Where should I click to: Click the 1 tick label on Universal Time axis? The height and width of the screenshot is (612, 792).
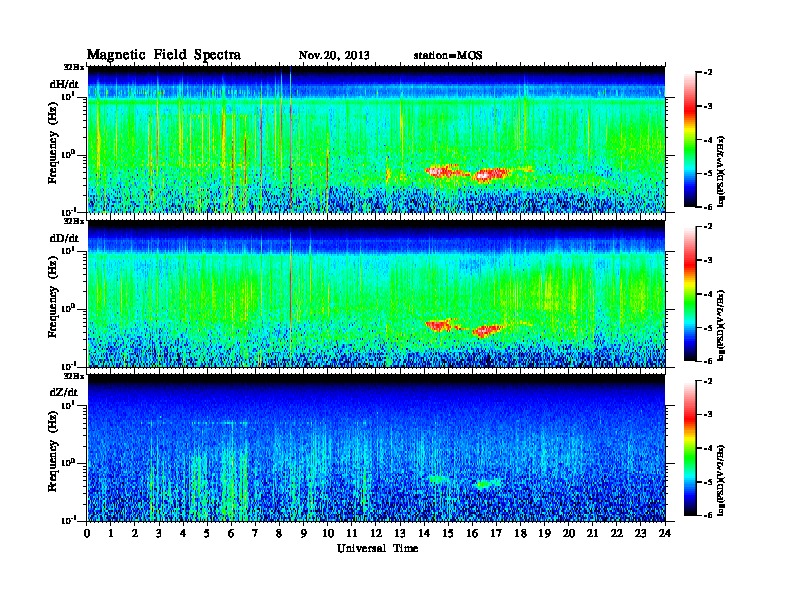pos(111,534)
